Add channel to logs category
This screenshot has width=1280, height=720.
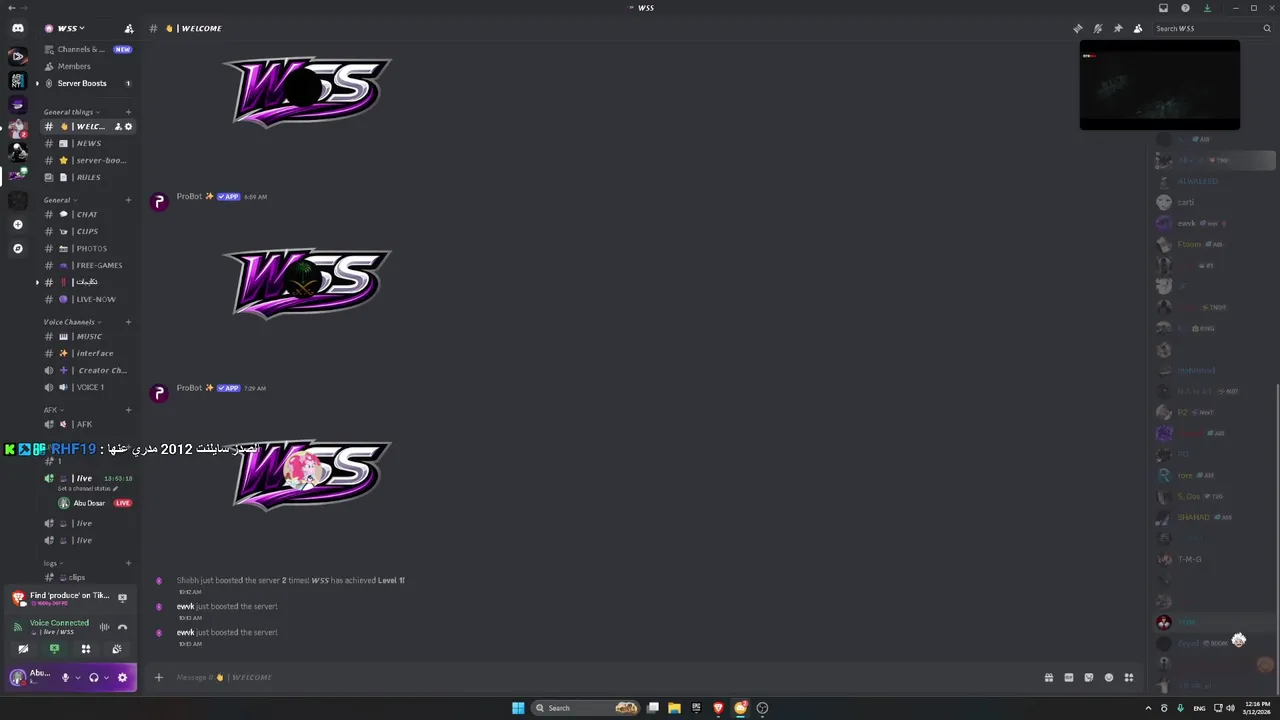(128, 563)
